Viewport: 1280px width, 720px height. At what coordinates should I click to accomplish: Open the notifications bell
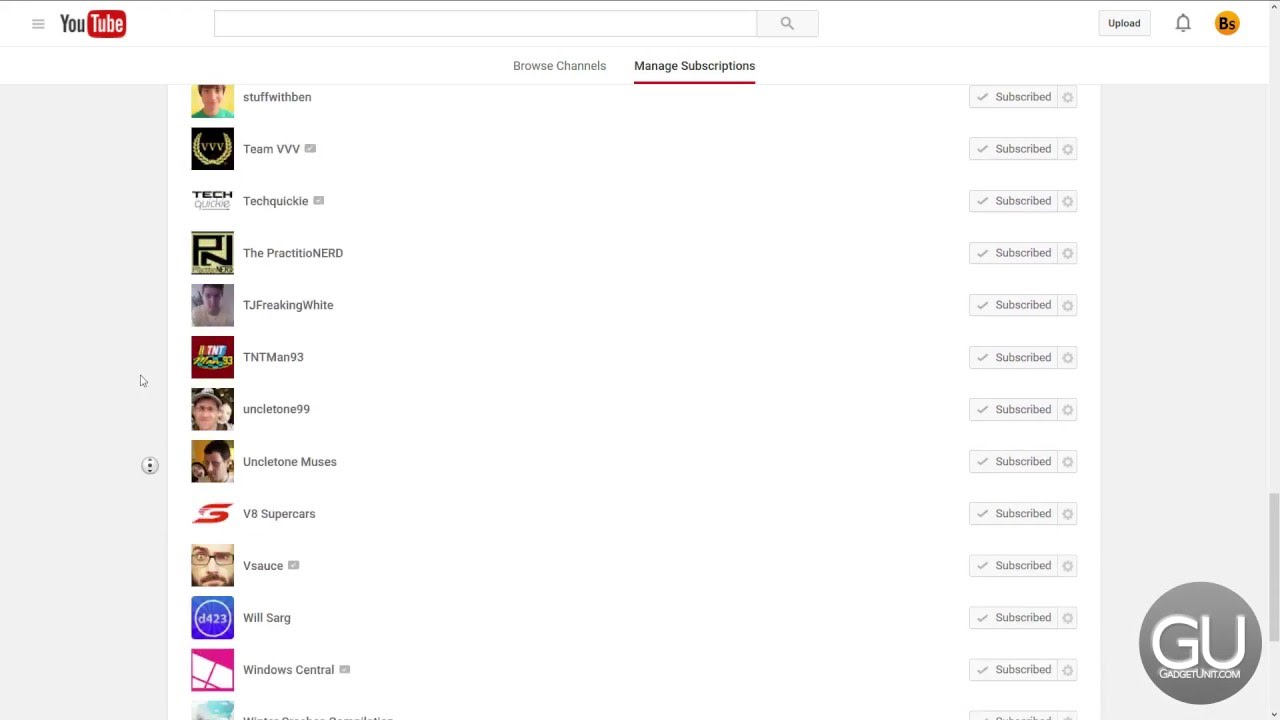pyautogui.click(x=1183, y=23)
